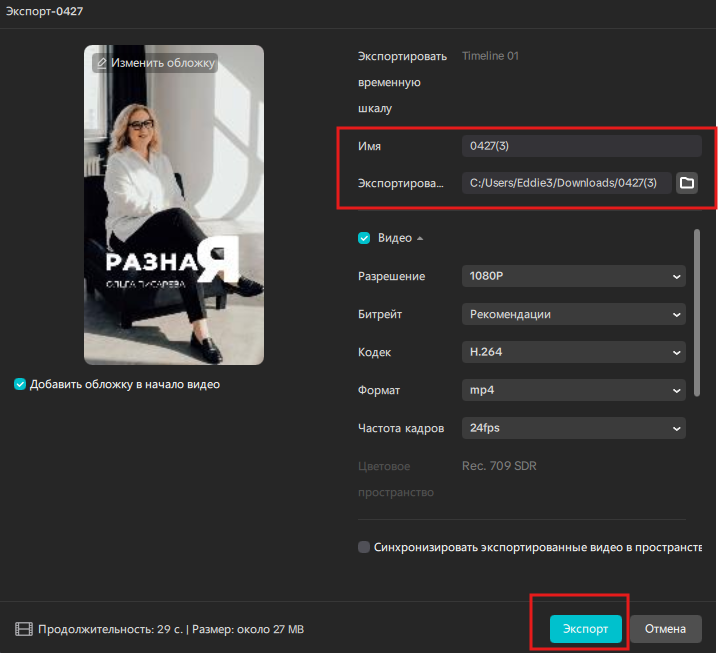Click the export path input field
The width and height of the screenshot is (718, 653).
[x=566, y=183]
